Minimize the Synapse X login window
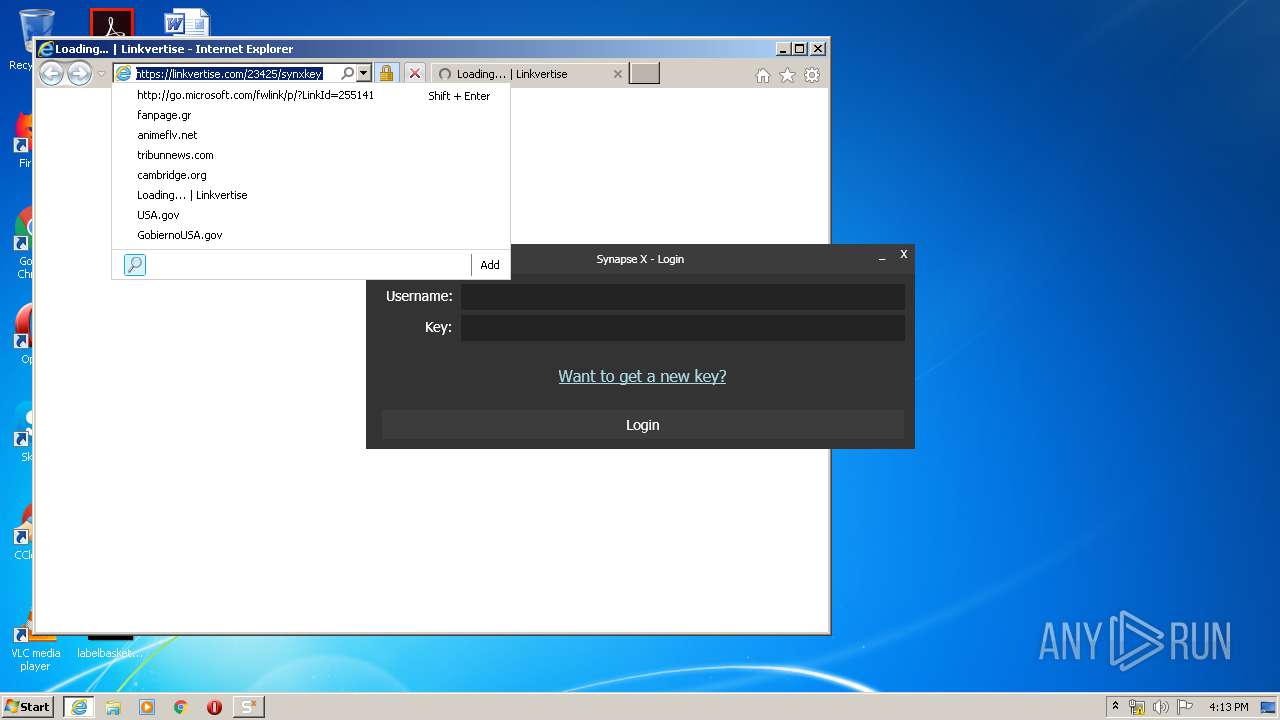Image resolution: width=1280 pixels, height=720 pixels. [x=882, y=258]
